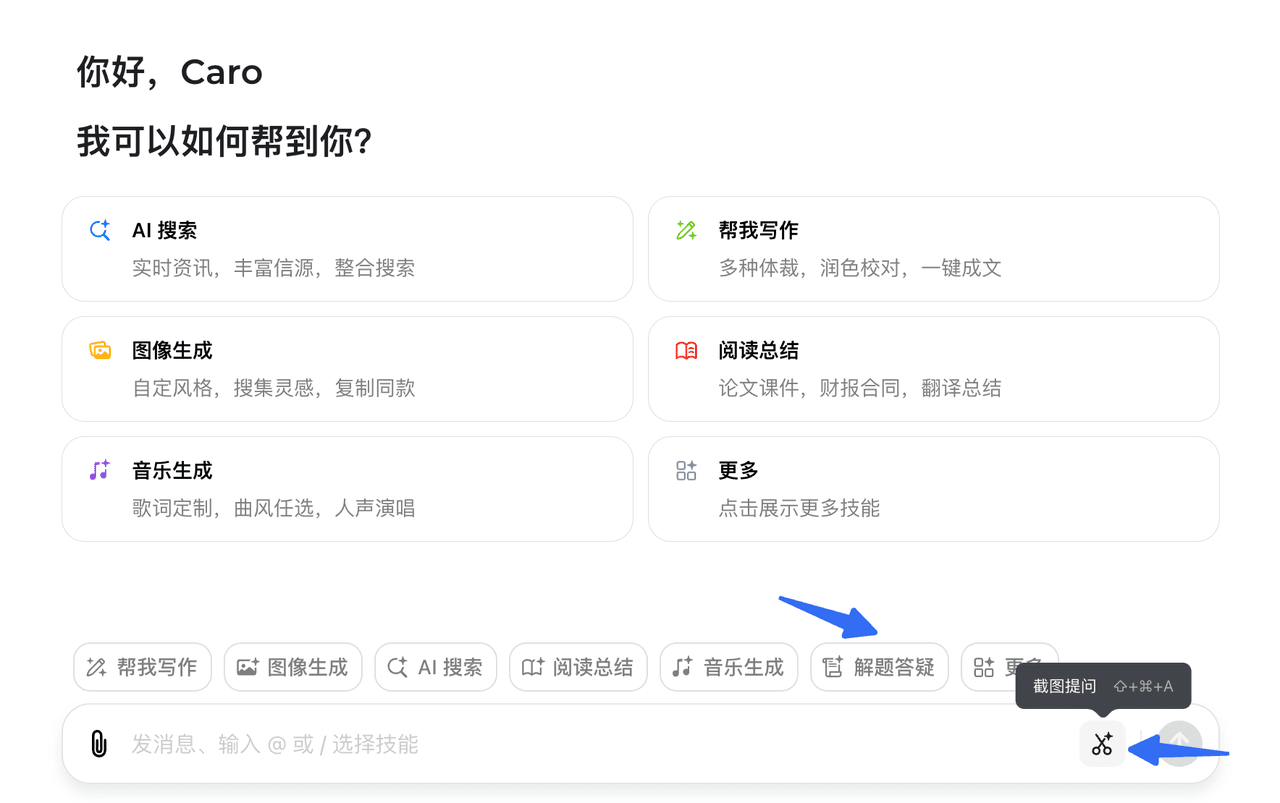Click the 音乐生成 shortcut chip
Screen dimensions: 1280x803
(x=728, y=667)
